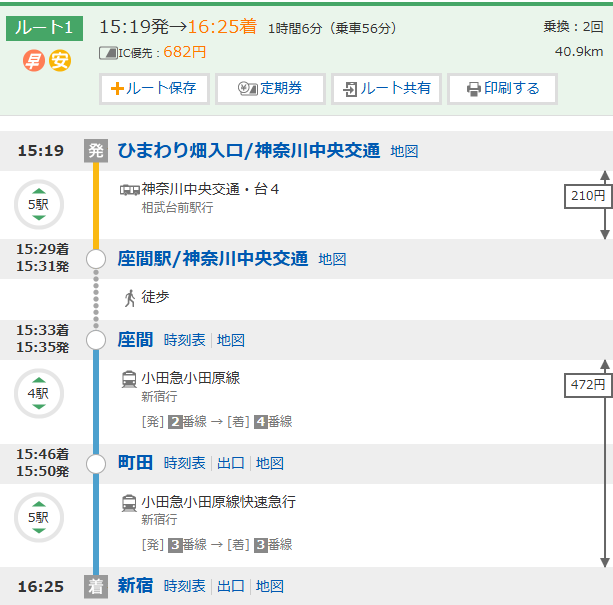Screen dimensions: 613x605
Task: Click the 40.9km distance text
Action: click(579, 51)
